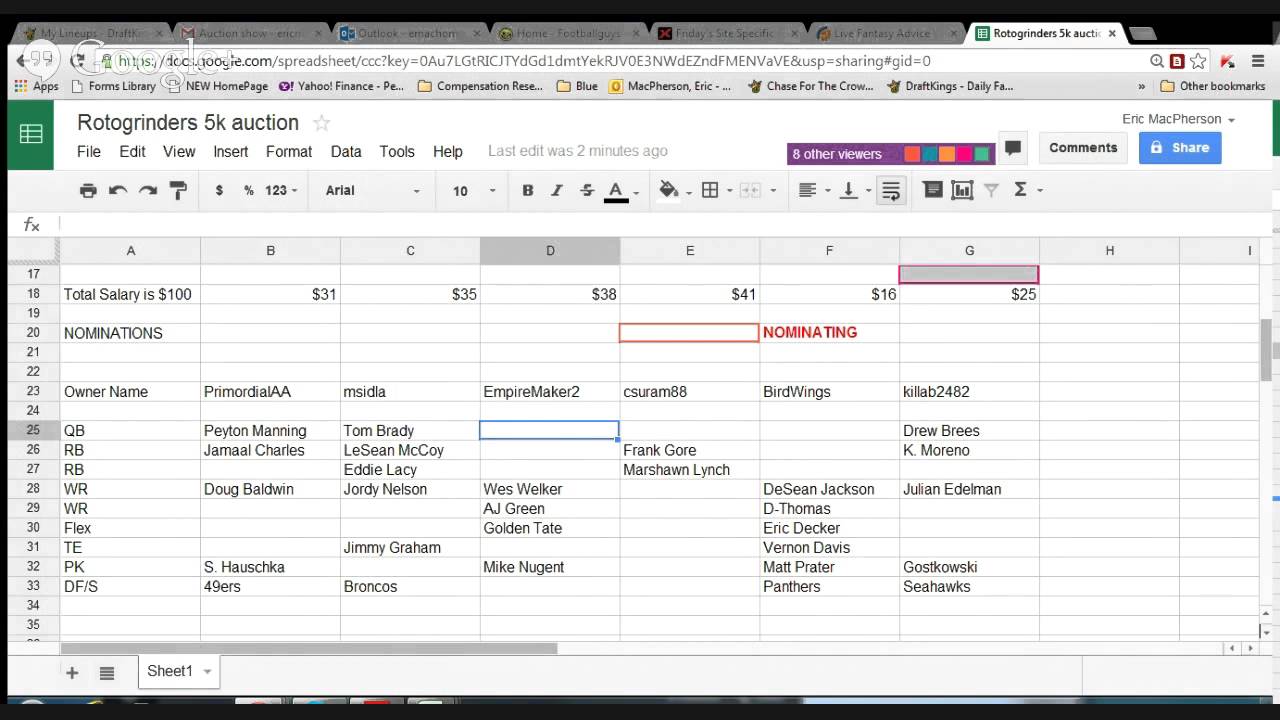Open the File menu
This screenshot has height=720, width=1280.
[x=89, y=152]
